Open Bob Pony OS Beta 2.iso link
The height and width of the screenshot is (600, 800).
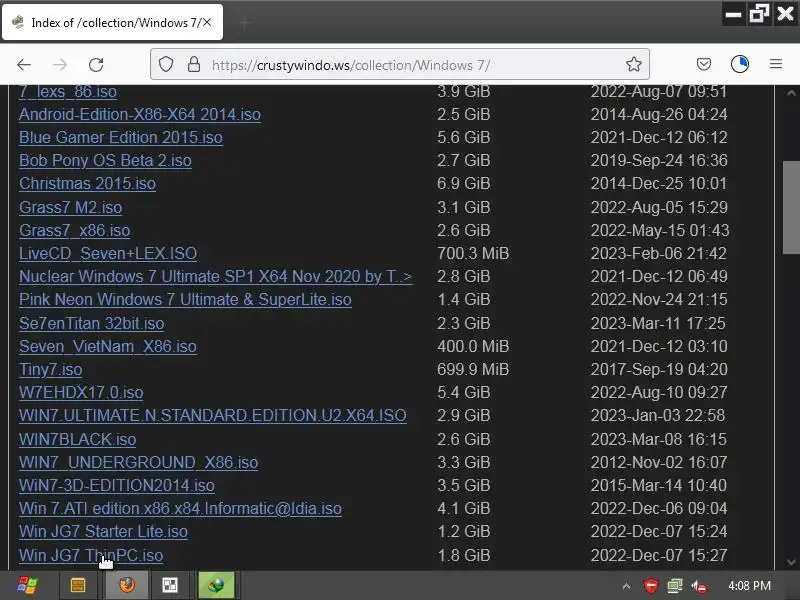[x=105, y=160]
